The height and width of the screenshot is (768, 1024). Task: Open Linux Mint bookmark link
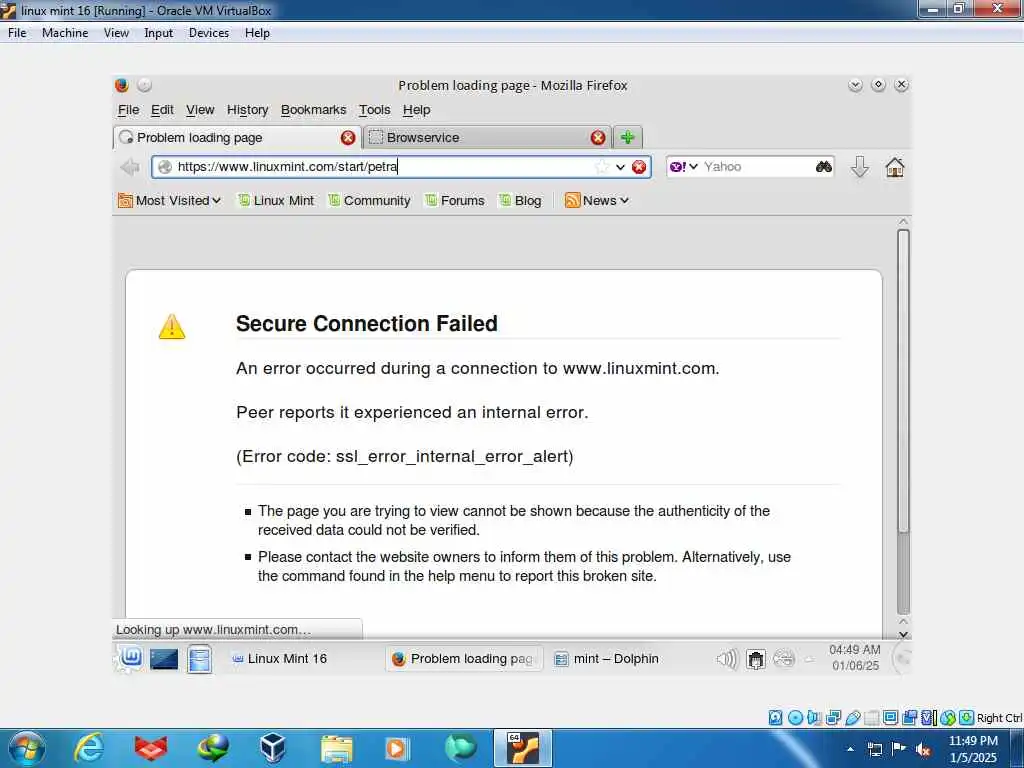tap(276, 200)
